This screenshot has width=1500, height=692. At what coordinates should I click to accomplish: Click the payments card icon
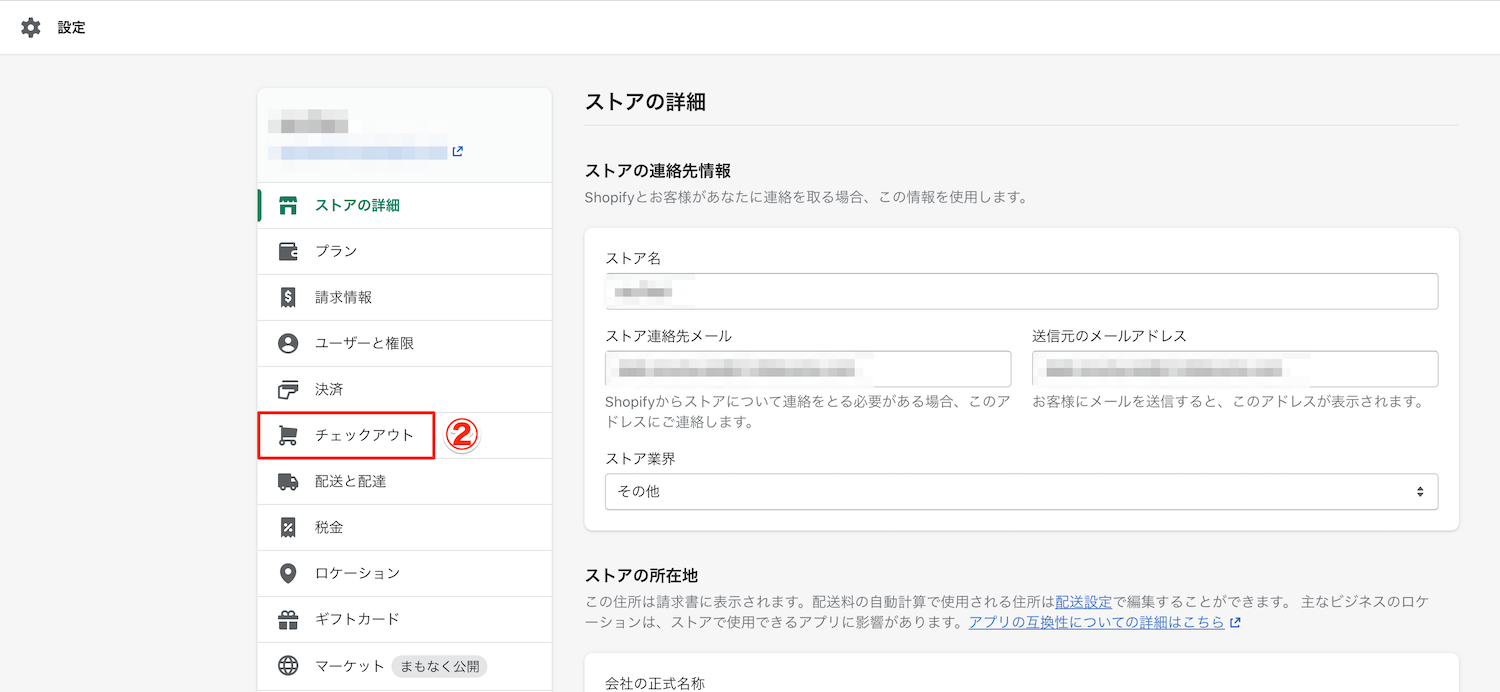tap(288, 390)
